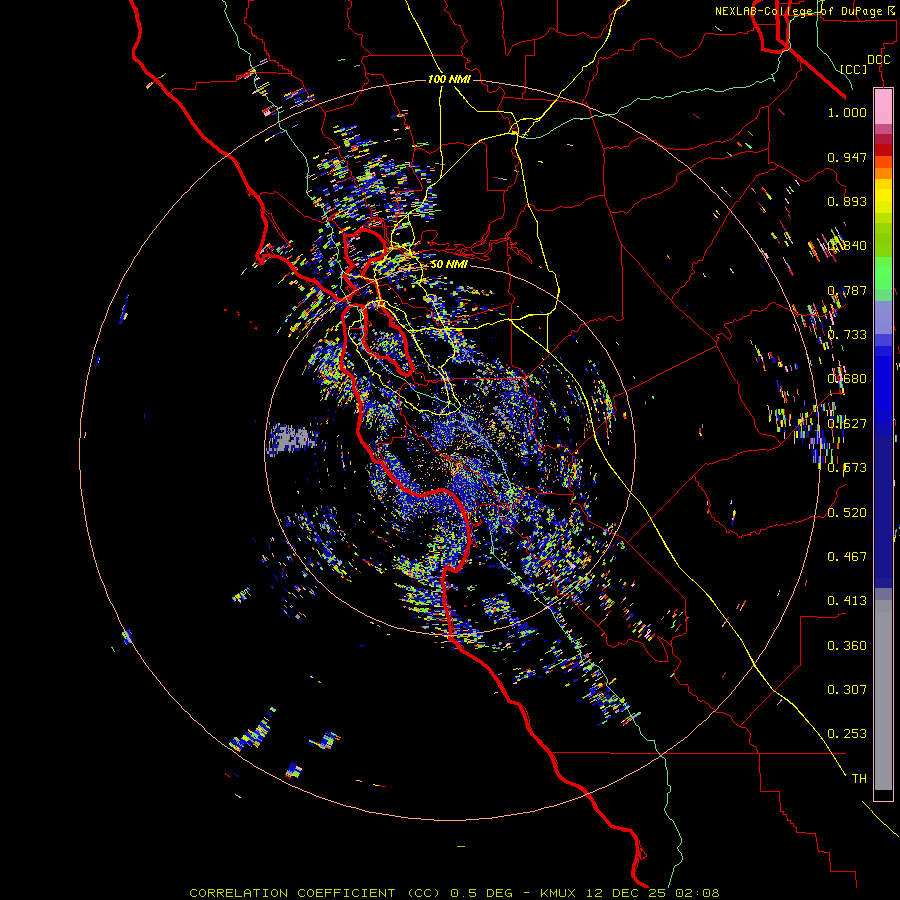Select the 0.733 legend value

click(x=847, y=335)
